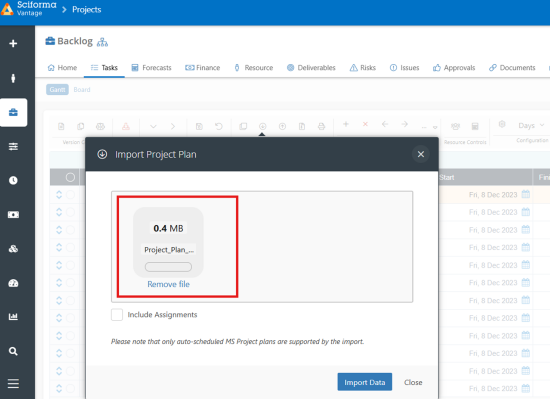Open the Home tab
This screenshot has width=550, height=399.
click(x=62, y=68)
